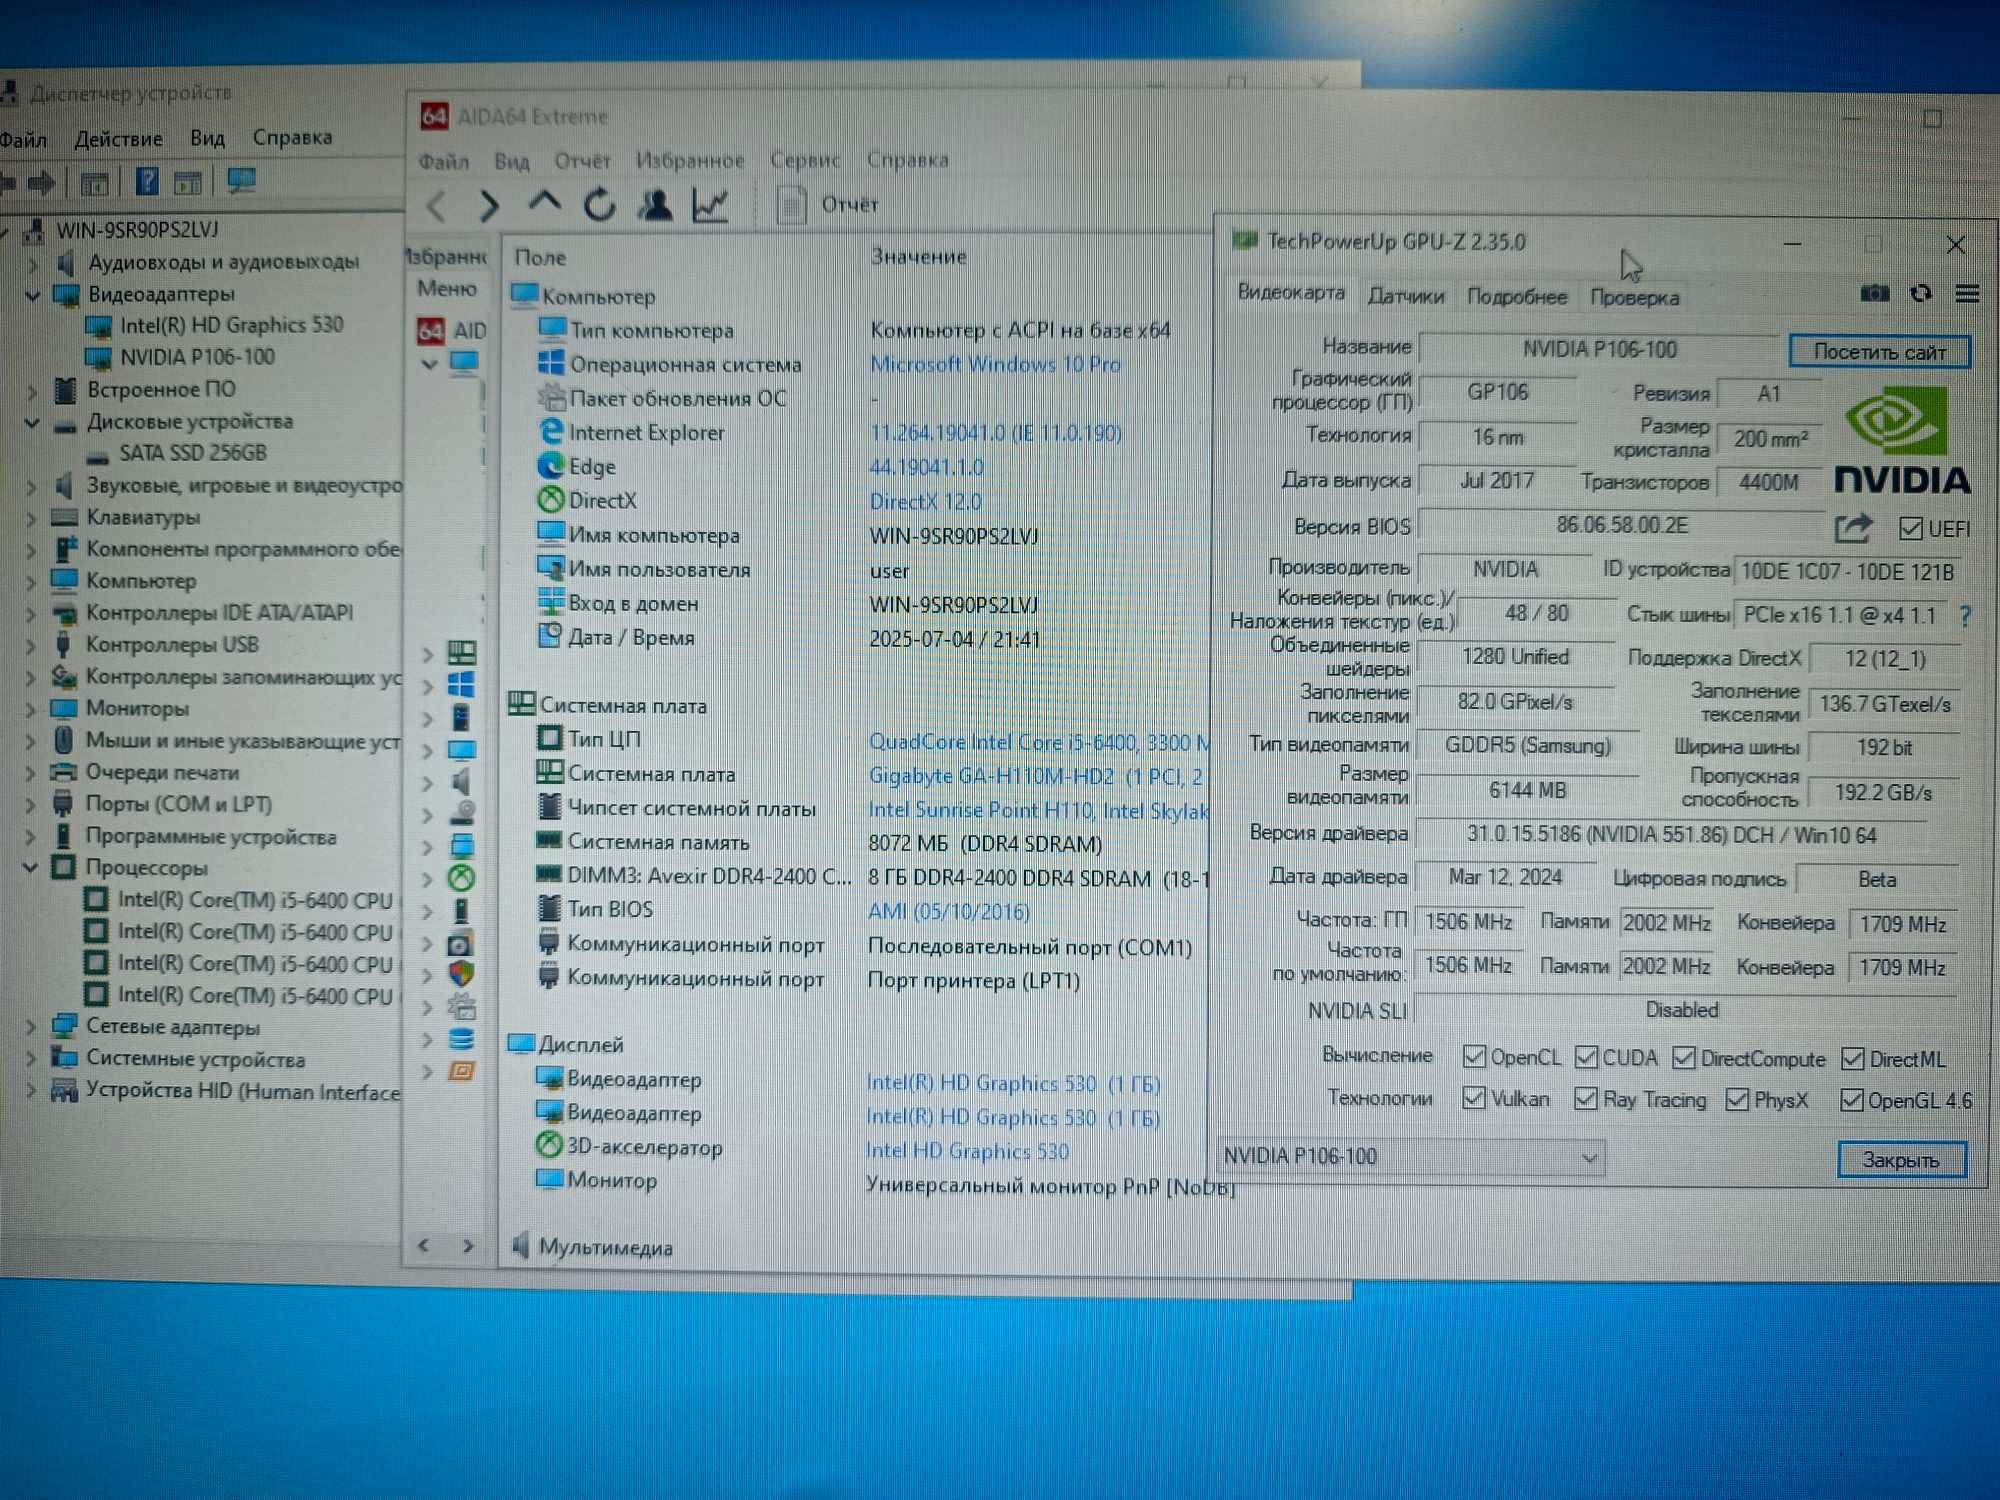Open the Microsoft Windows 10 Pro link
The height and width of the screenshot is (1500, 2000).
995,364
